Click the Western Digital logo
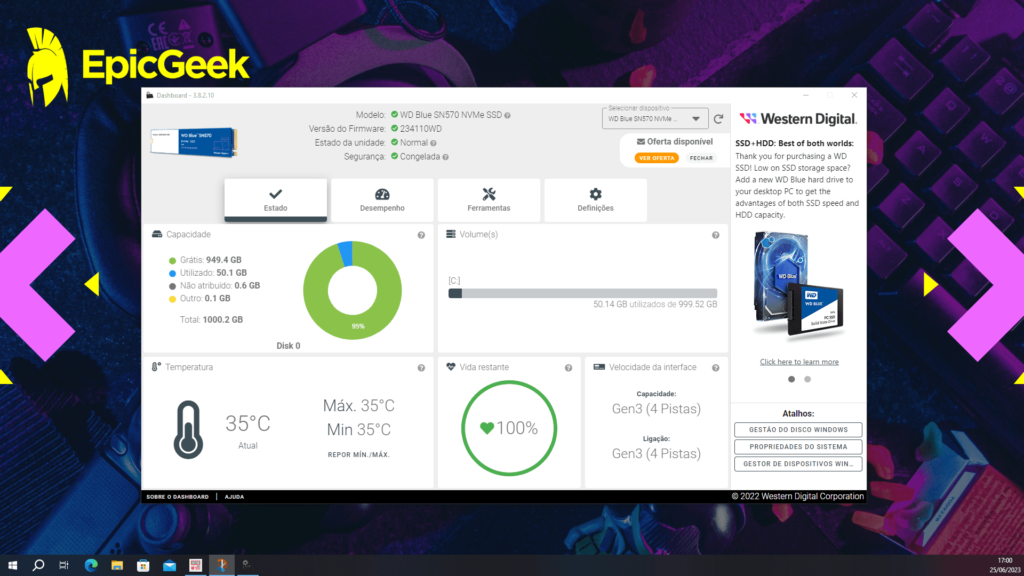Viewport: 1024px width, 576px height. (797, 118)
